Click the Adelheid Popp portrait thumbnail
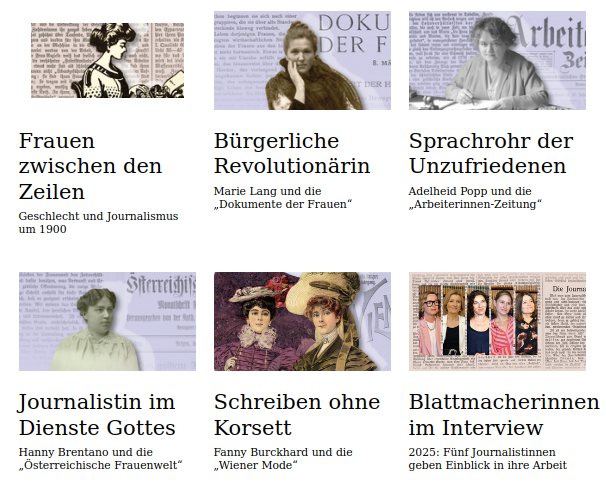The width and height of the screenshot is (606, 489). pyautogui.click(x=497, y=60)
